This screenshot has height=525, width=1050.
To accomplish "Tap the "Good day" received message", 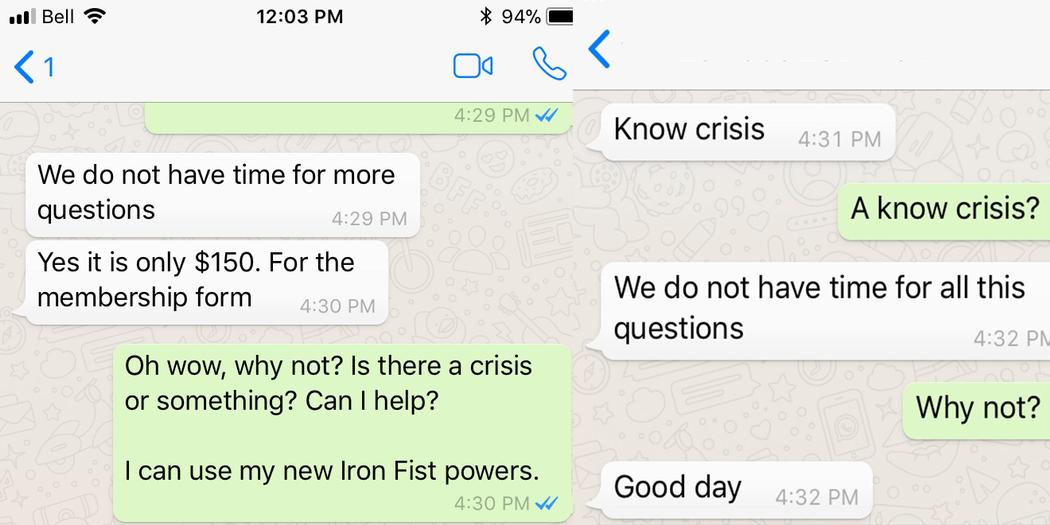I will tap(737, 490).
